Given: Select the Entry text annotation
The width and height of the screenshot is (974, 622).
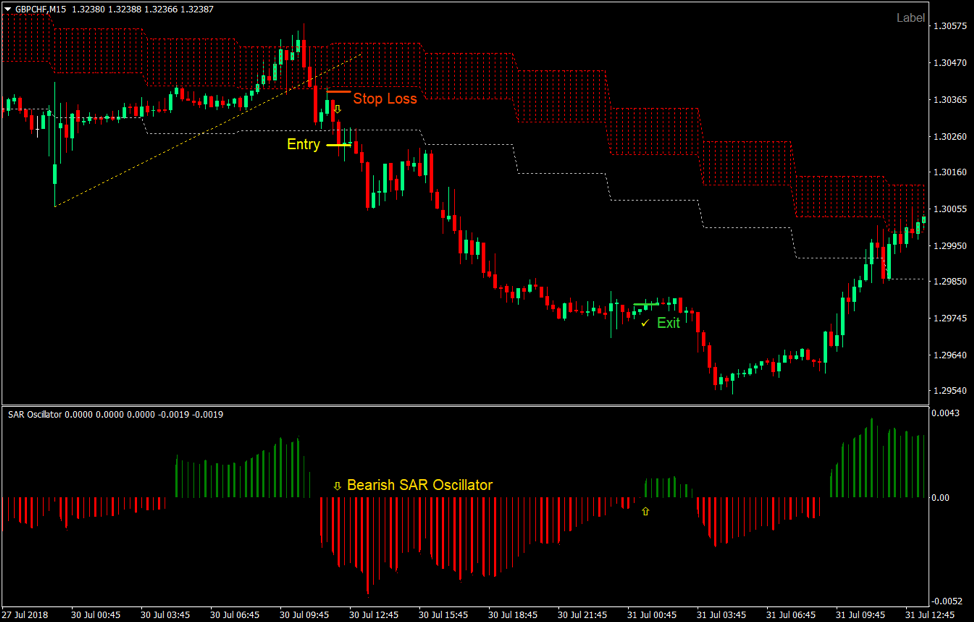Looking at the screenshot, I should [x=305, y=145].
